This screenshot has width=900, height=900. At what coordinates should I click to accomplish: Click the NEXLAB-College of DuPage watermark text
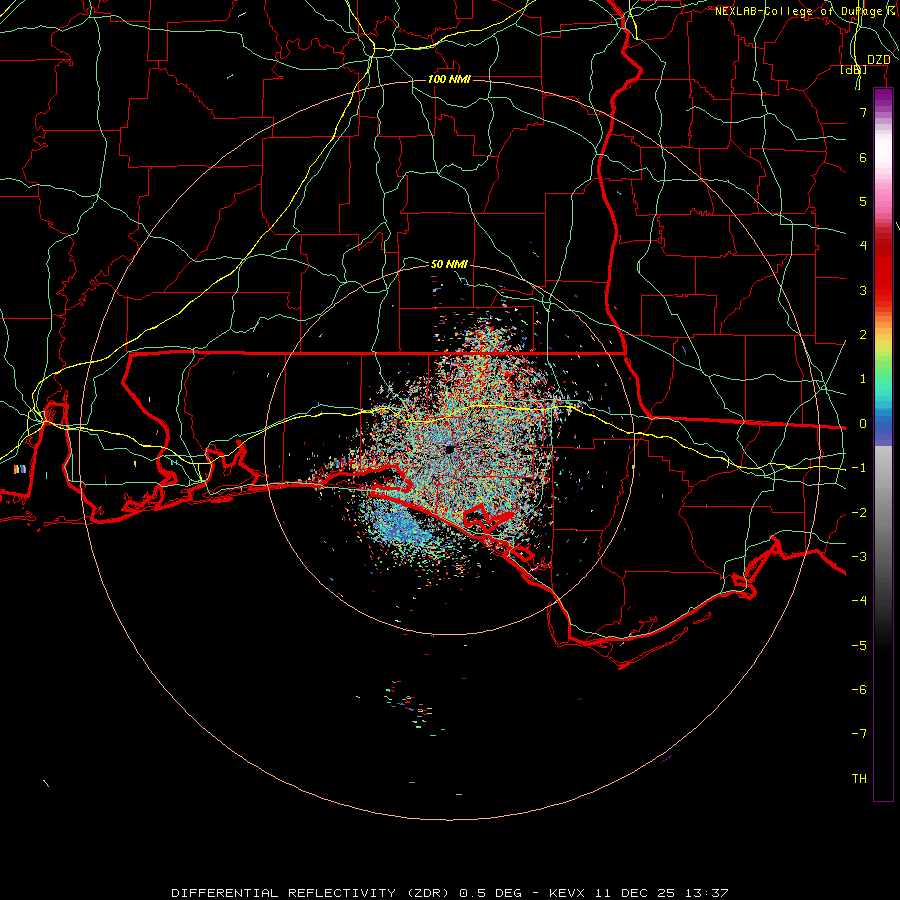point(805,11)
